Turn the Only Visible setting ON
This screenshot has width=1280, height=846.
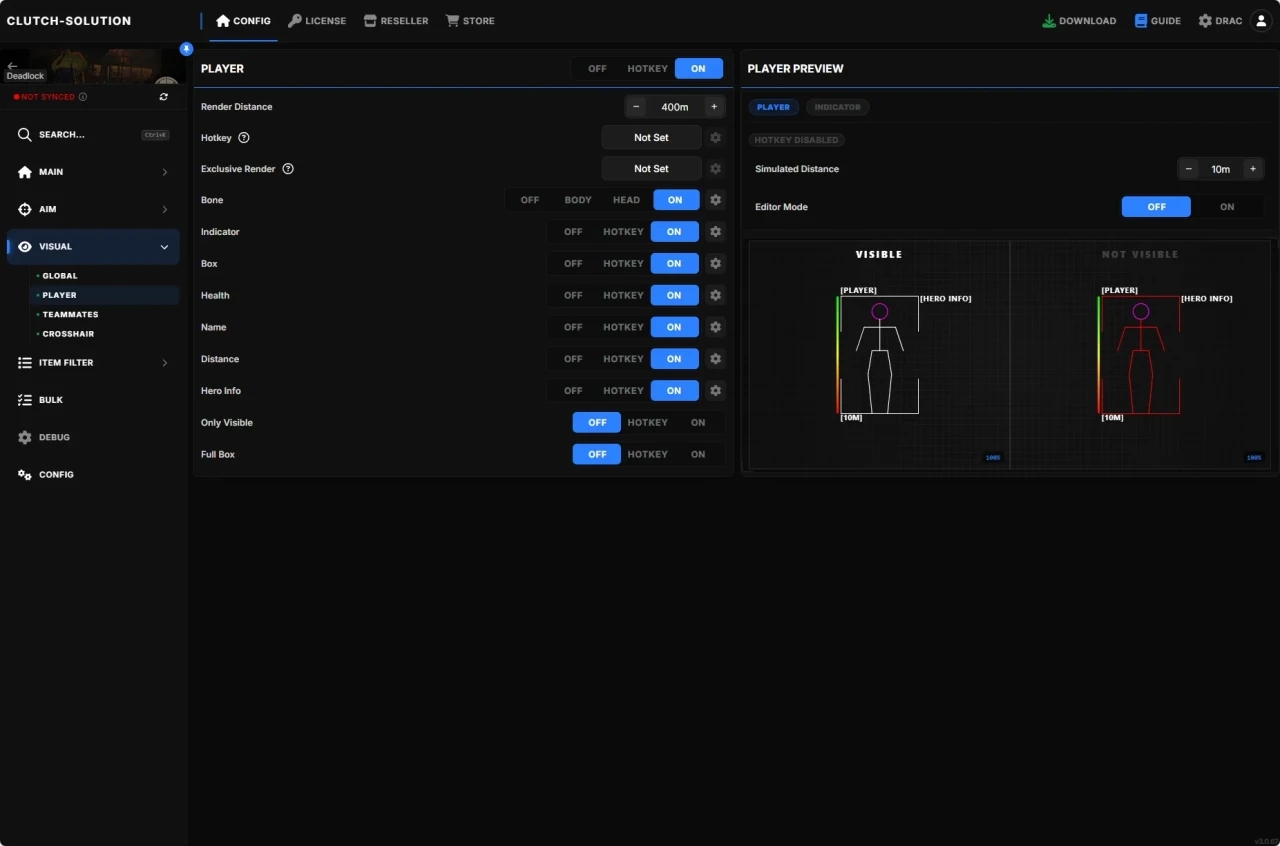pos(699,422)
